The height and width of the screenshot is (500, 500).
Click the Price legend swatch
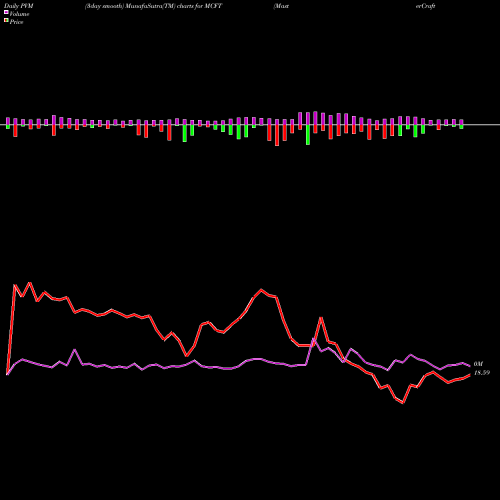pos(6,21)
